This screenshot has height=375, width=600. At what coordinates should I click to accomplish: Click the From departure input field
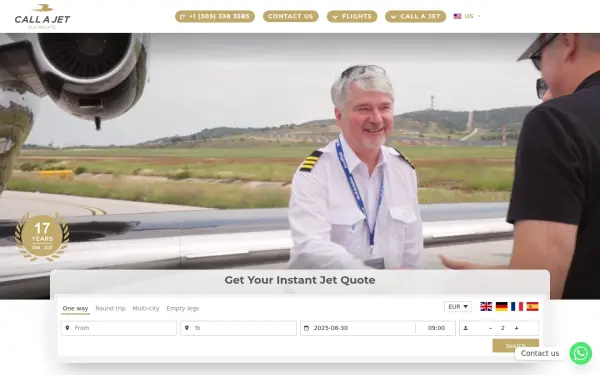119,328
